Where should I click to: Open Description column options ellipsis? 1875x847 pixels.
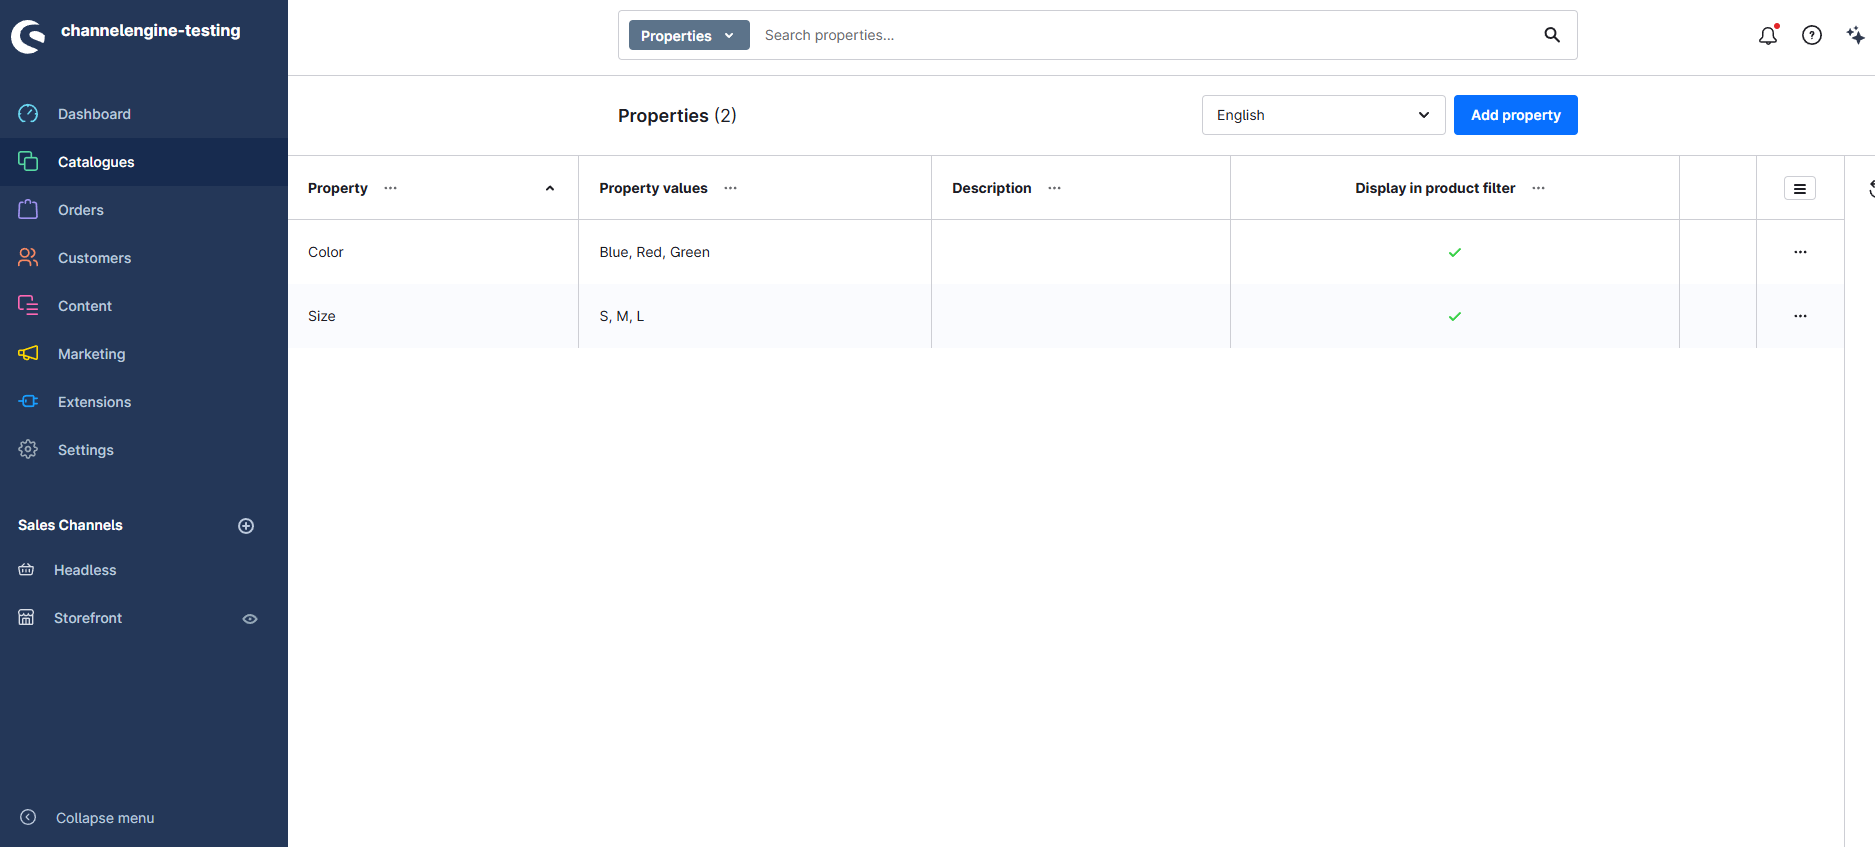click(x=1055, y=188)
